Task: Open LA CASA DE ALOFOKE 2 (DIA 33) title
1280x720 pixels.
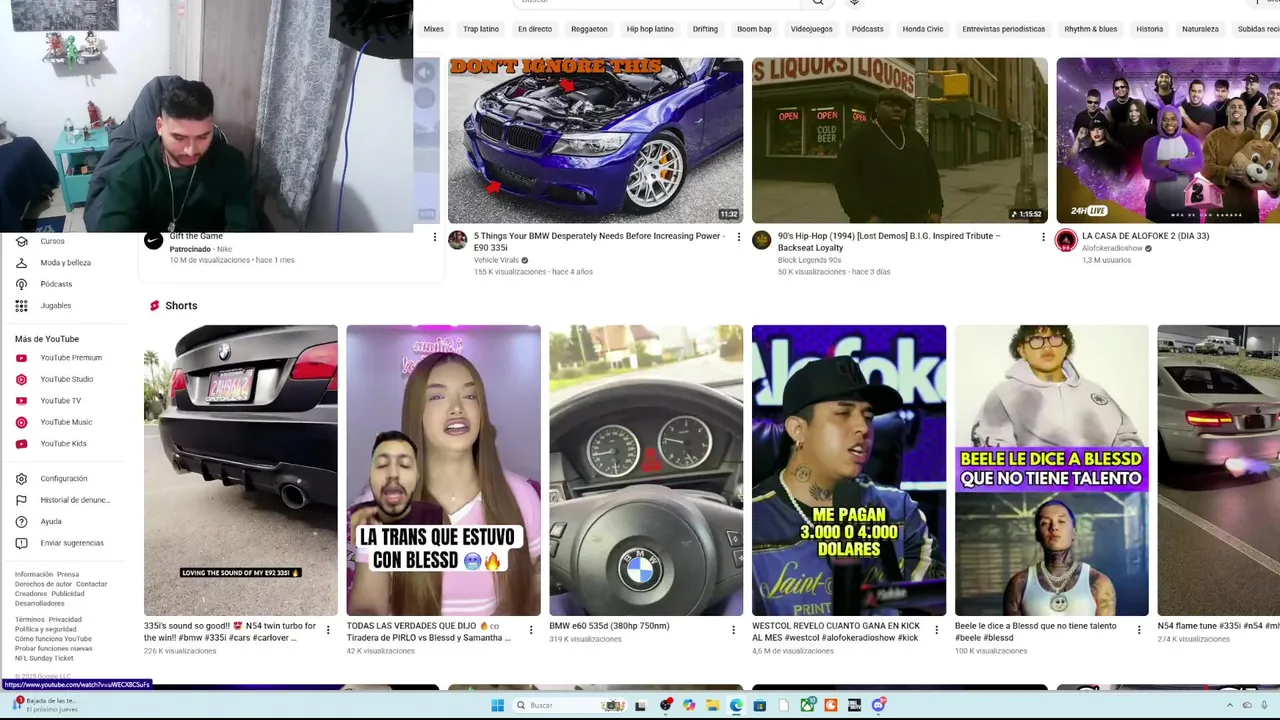Action: click(1145, 236)
